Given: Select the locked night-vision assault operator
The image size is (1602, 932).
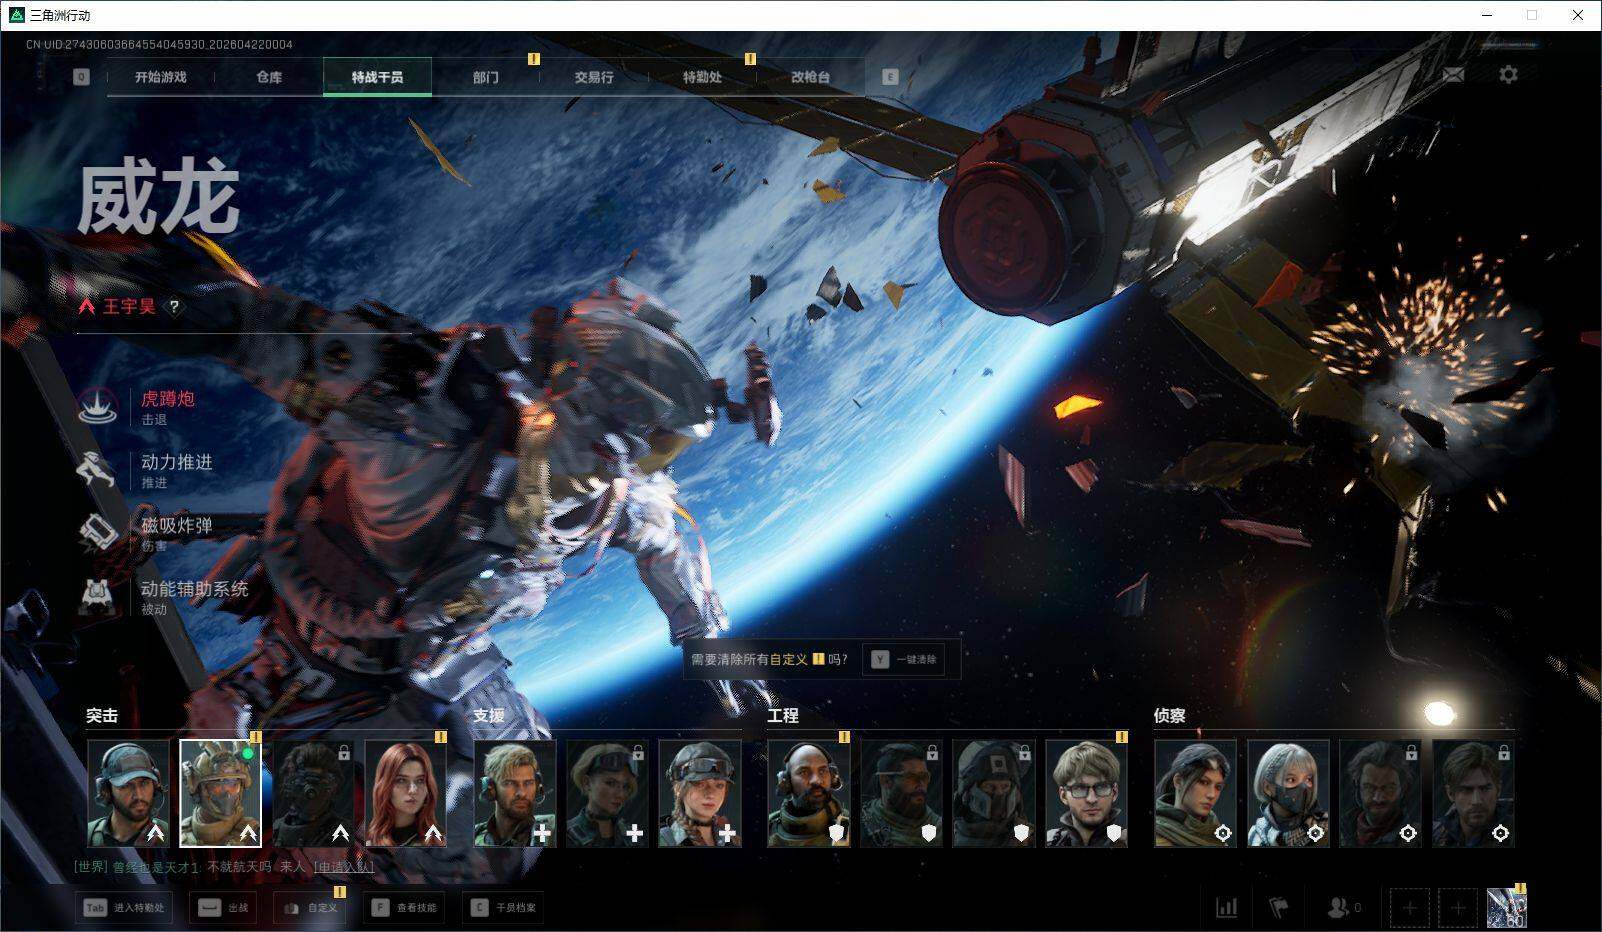Looking at the screenshot, I should 313,793.
